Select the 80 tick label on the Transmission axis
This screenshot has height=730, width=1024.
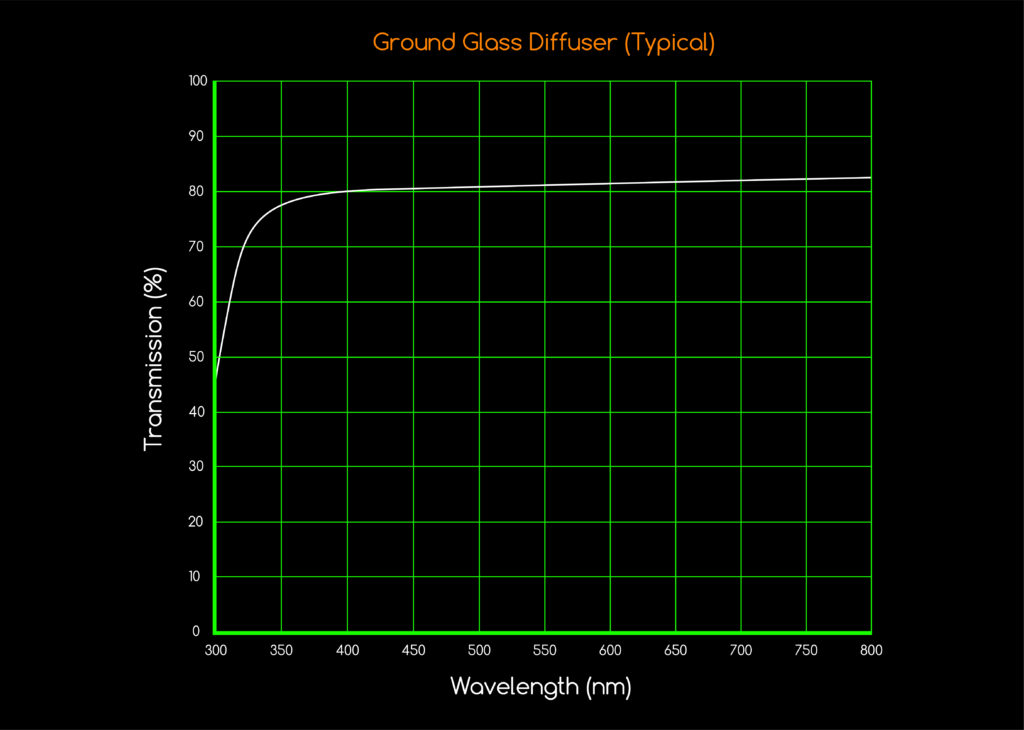(x=196, y=191)
